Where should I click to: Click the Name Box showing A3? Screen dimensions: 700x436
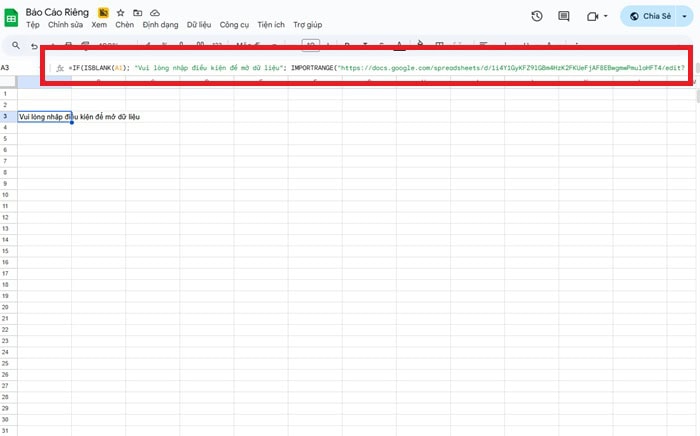(x=14, y=67)
